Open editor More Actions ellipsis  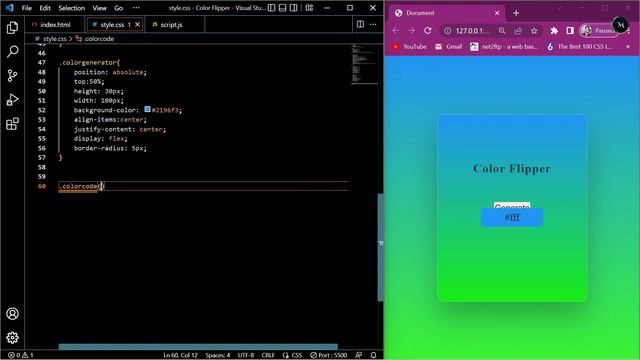point(373,24)
